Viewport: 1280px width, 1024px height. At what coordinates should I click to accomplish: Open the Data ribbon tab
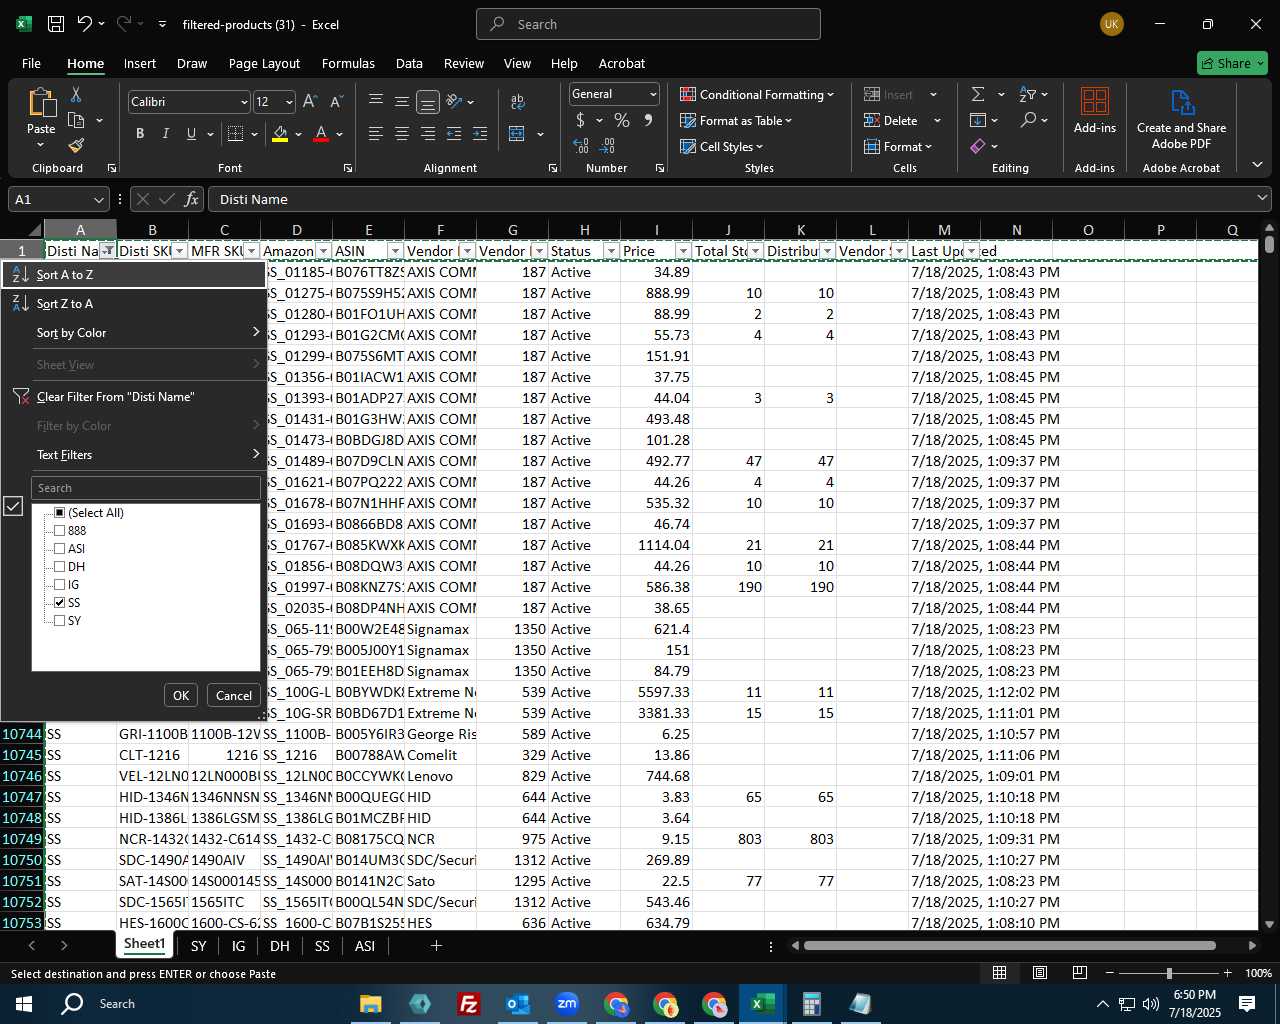pos(409,63)
